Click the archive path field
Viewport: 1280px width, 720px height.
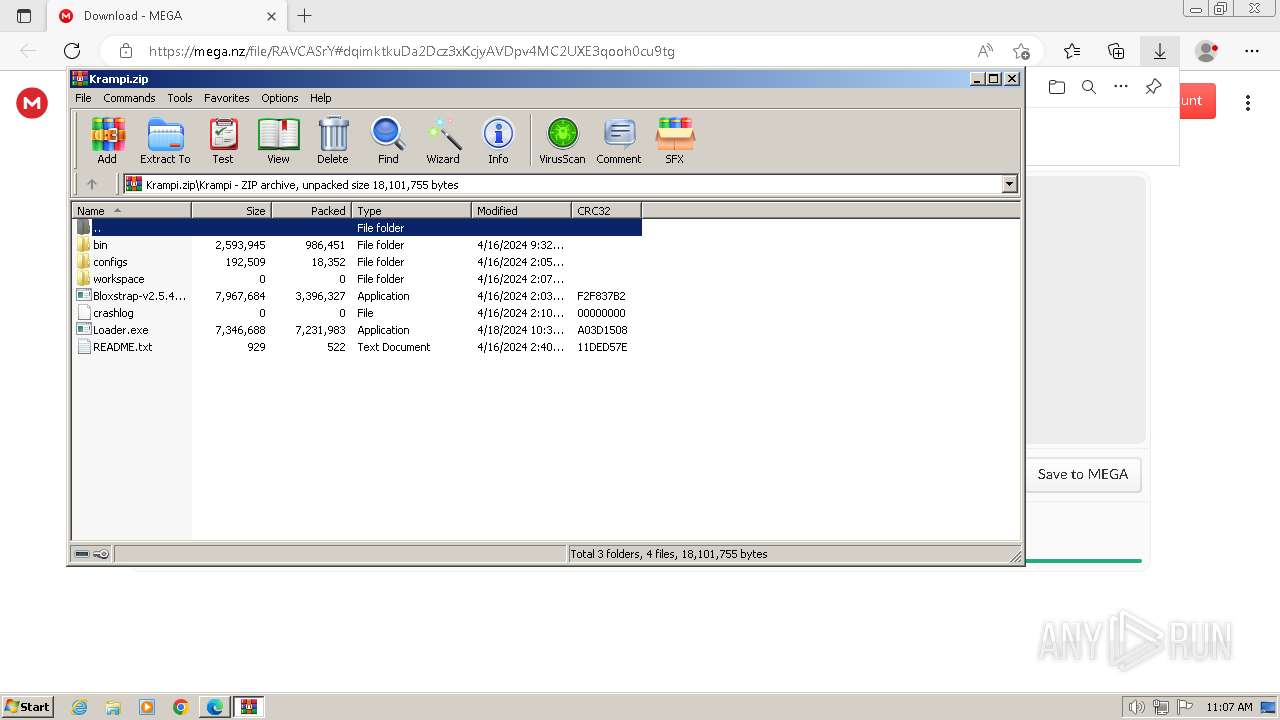562,184
